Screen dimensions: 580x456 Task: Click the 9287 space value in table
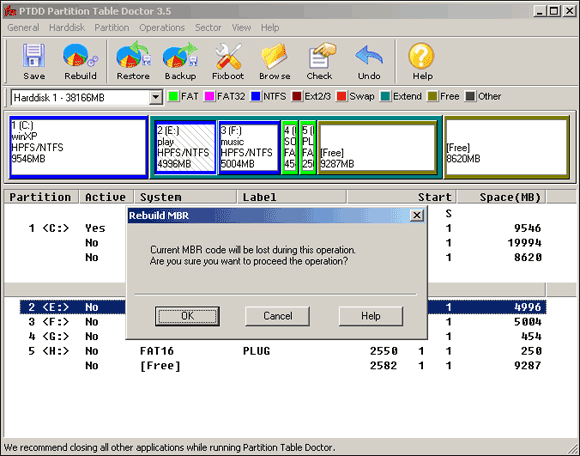527,366
